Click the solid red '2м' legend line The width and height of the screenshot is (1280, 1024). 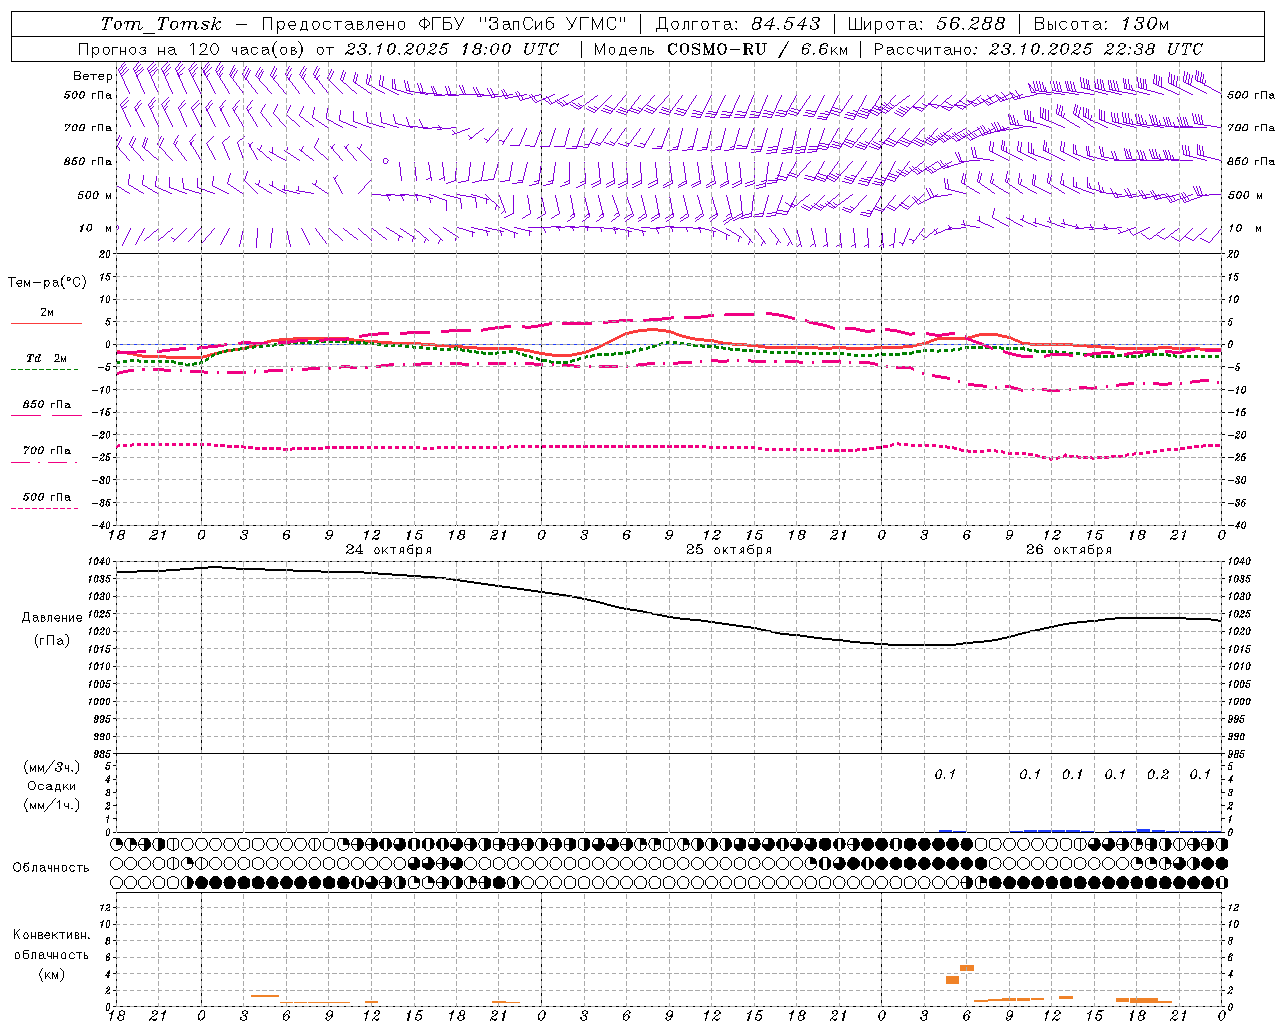click(x=46, y=323)
